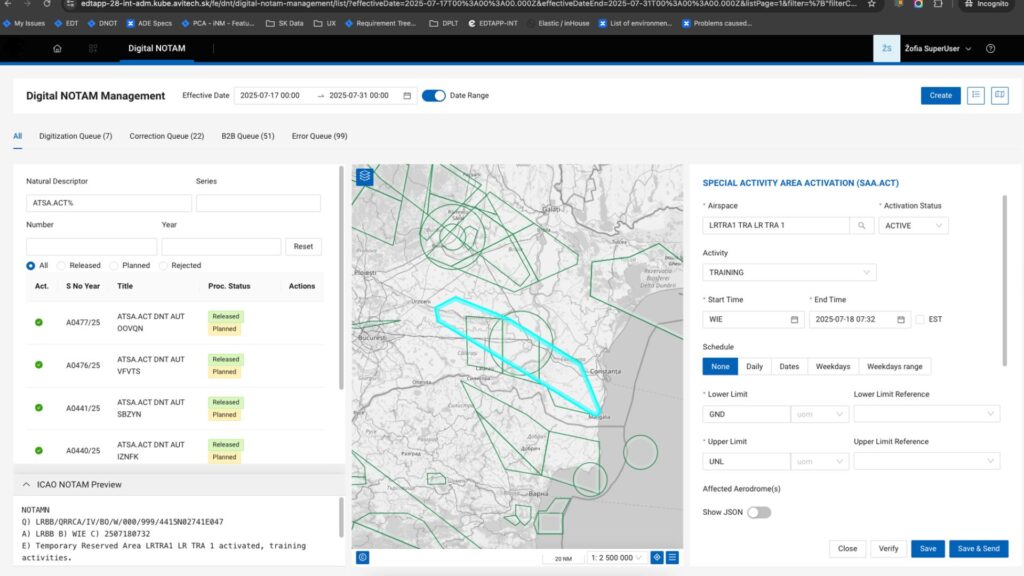Click the Save & Send button
This screenshot has width=1024, height=576.
tap(978, 549)
